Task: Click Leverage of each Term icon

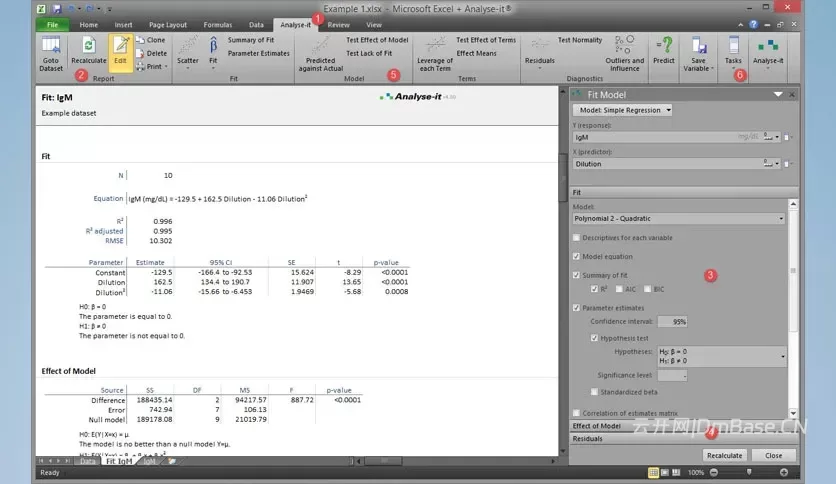Action: pyautogui.click(x=435, y=54)
